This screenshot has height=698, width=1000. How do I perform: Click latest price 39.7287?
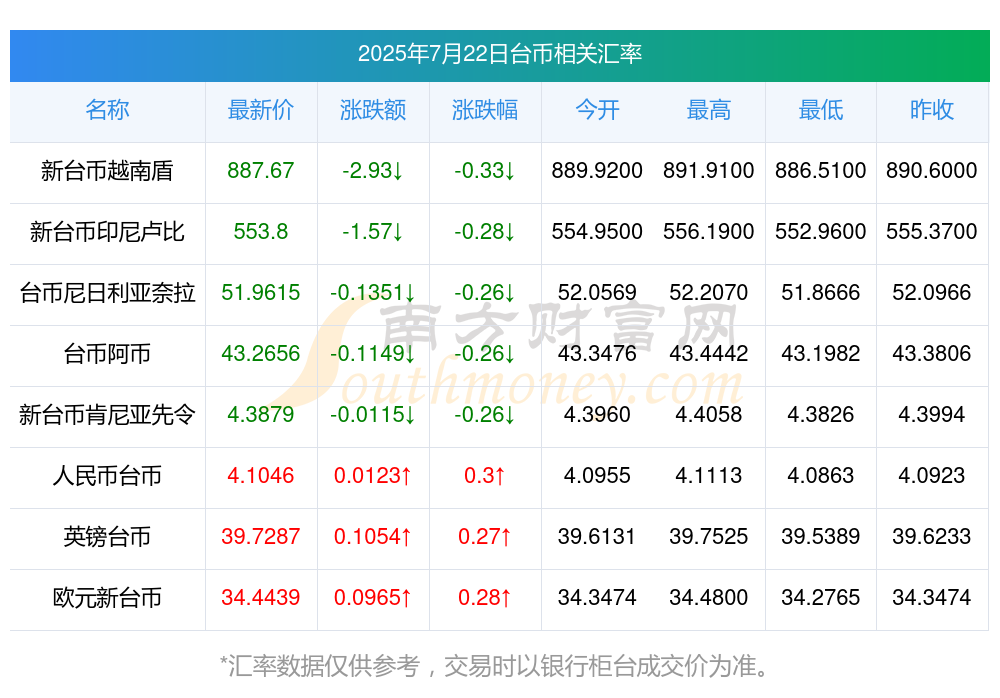[x=261, y=537]
